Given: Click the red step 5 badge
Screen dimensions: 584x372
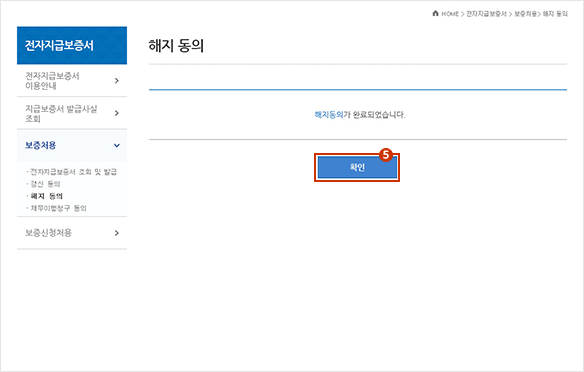Looking at the screenshot, I should click(386, 155).
